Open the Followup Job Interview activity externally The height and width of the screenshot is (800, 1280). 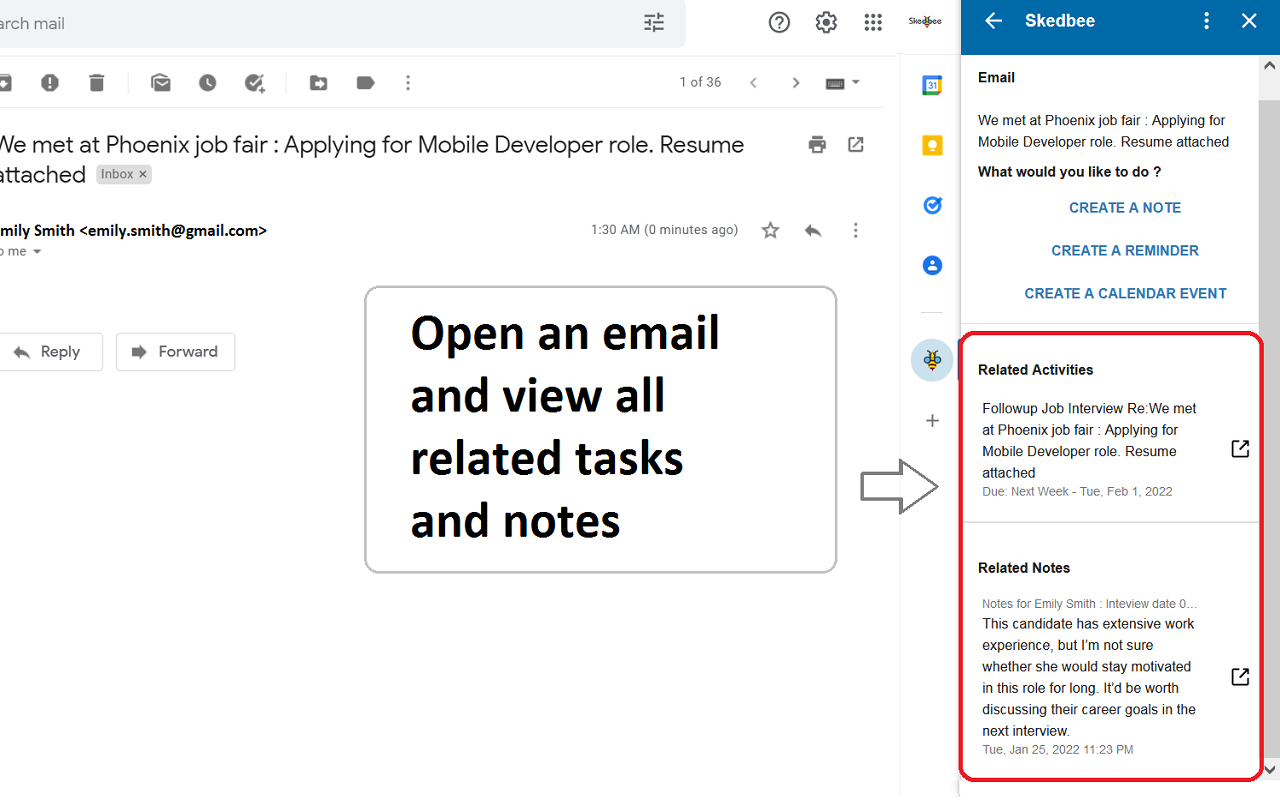pos(1240,449)
